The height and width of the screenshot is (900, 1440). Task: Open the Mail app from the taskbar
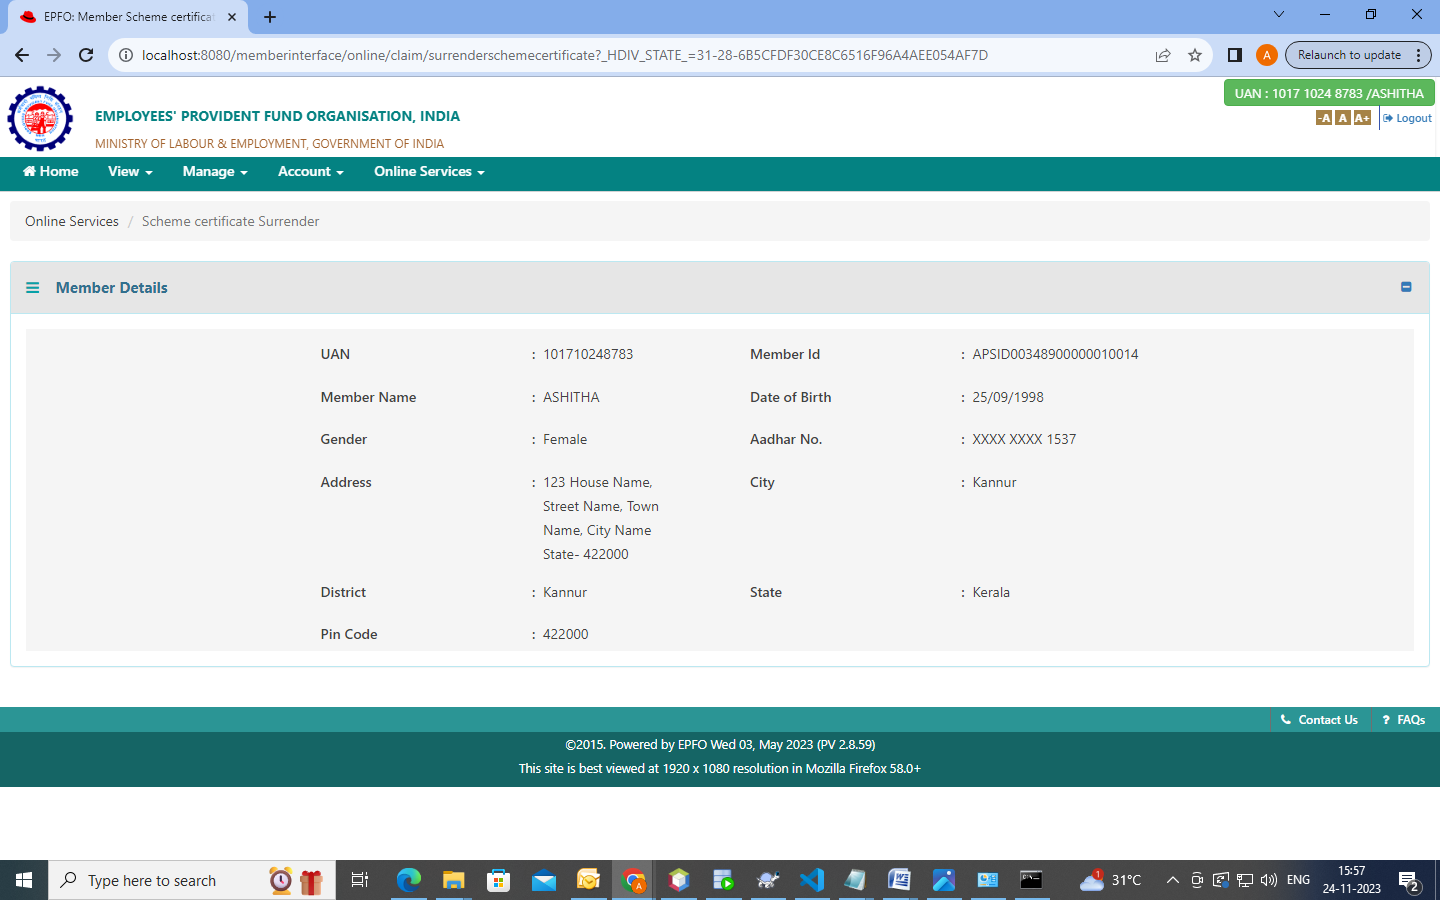pyautogui.click(x=543, y=880)
